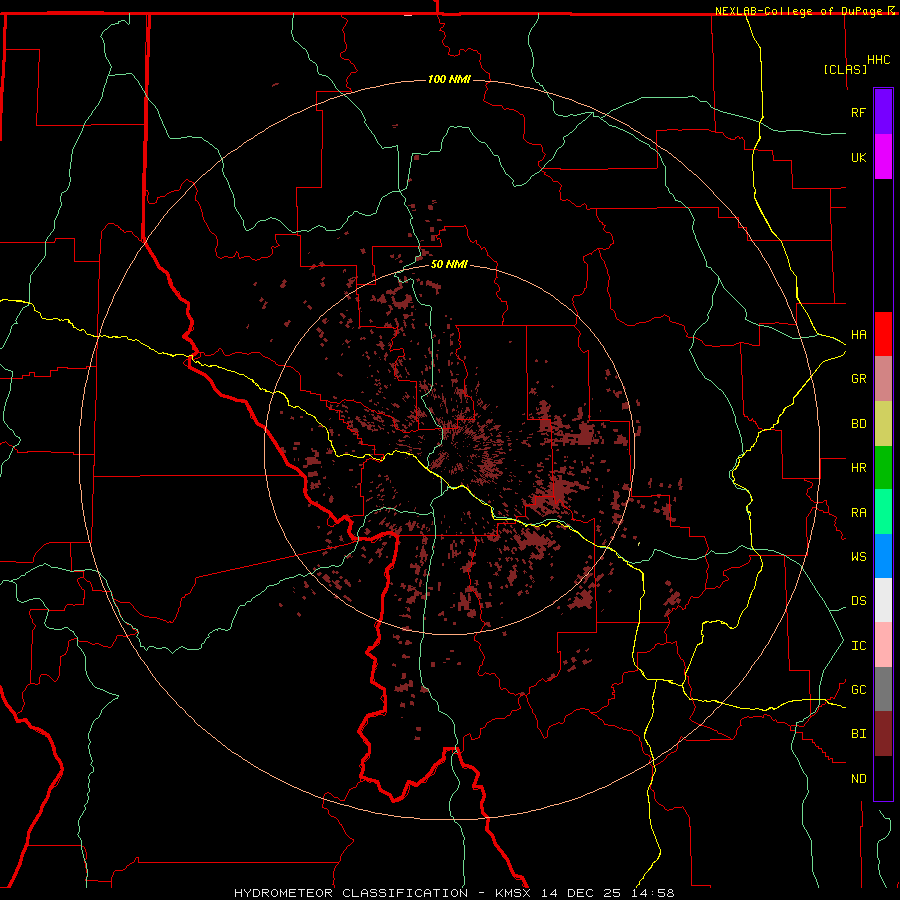Screen dimensions: 900x900
Task: Click the RA legend label
Action: [x=859, y=512]
